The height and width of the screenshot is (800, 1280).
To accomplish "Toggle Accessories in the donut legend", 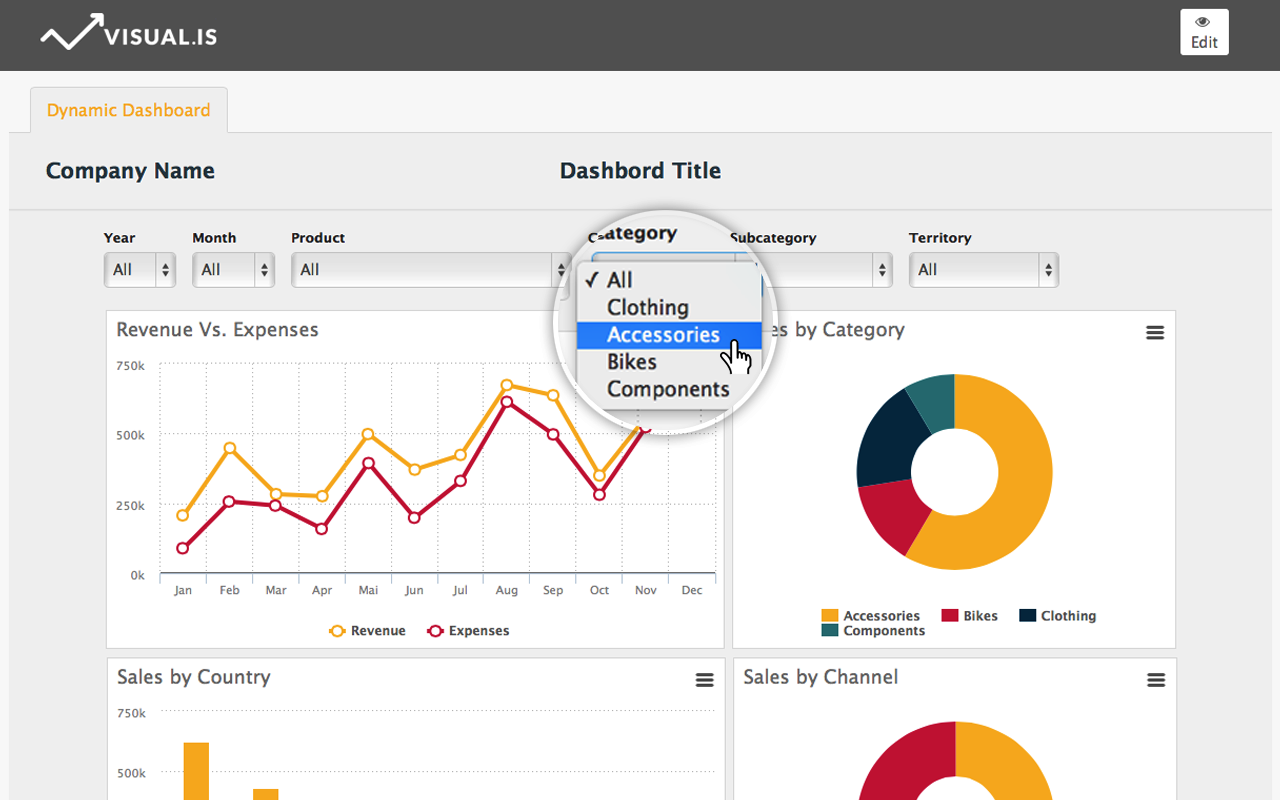I will [870, 616].
